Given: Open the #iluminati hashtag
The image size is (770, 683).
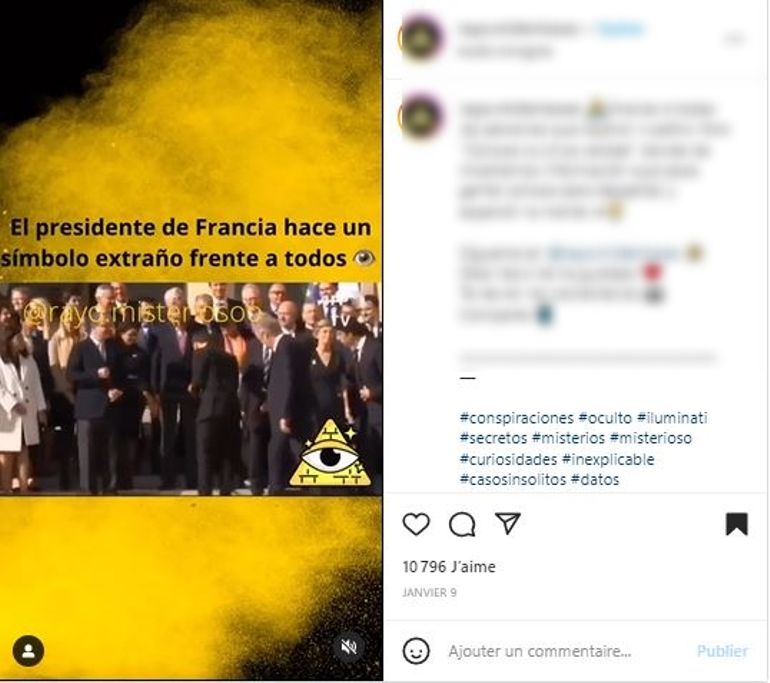Looking at the screenshot, I should [x=672, y=418].
